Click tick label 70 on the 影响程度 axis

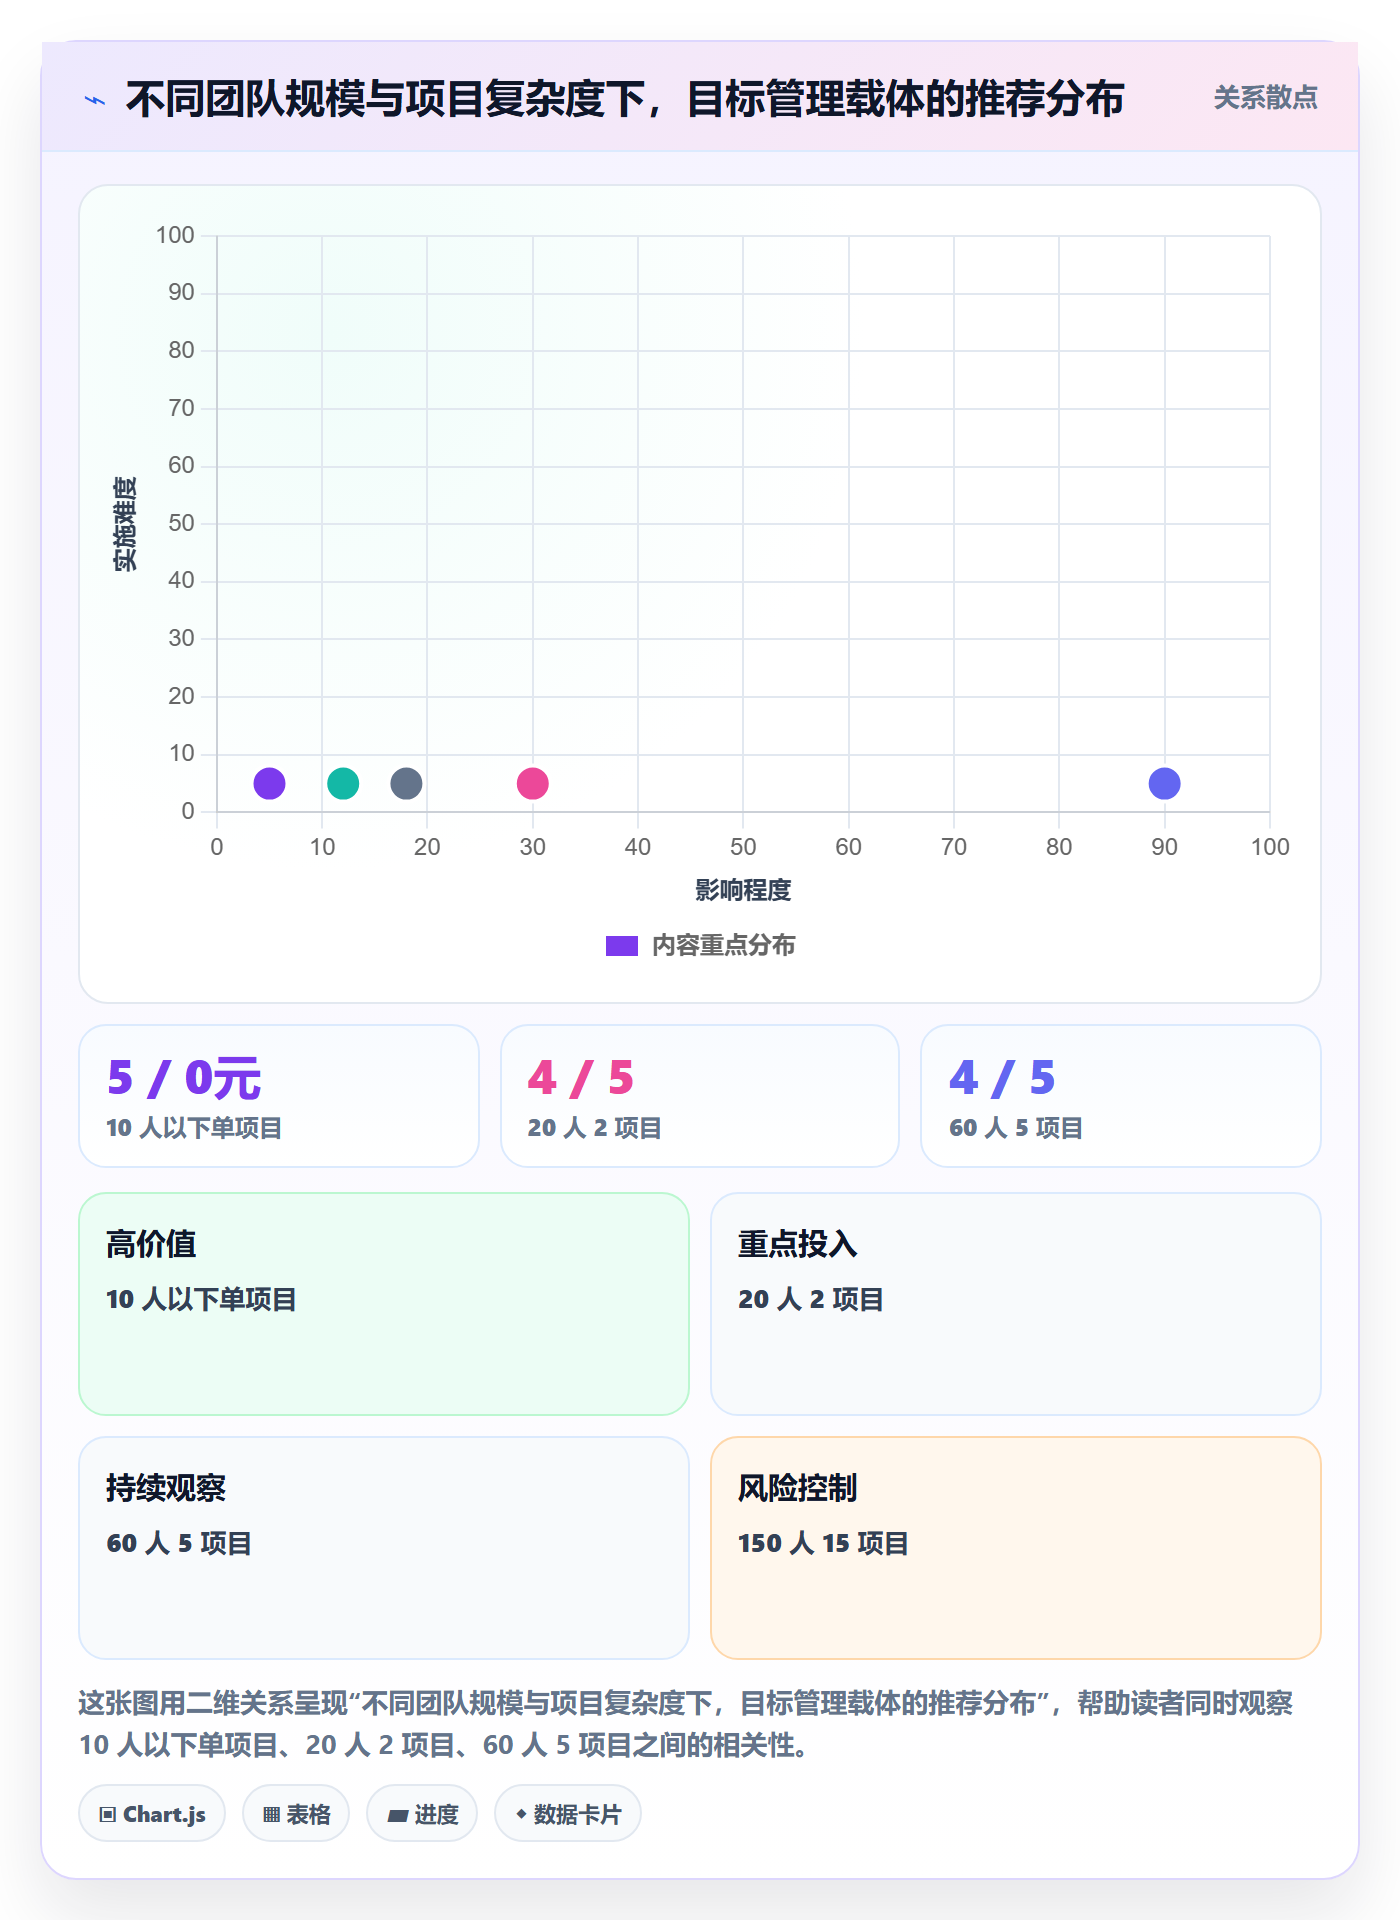tap(954, 847)
